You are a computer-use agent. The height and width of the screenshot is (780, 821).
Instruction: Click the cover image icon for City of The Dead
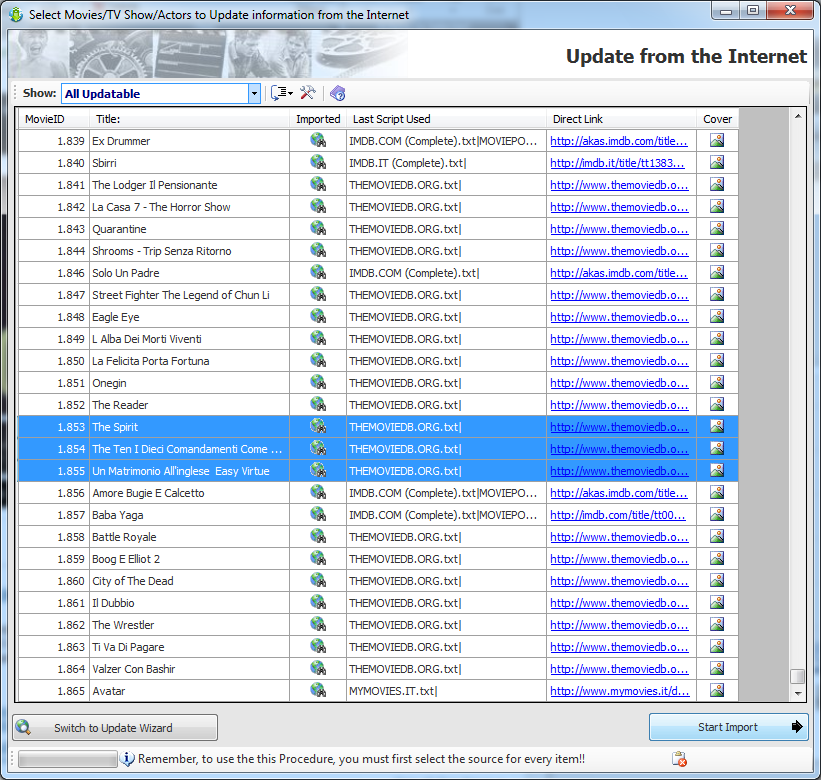coord(717,580)
